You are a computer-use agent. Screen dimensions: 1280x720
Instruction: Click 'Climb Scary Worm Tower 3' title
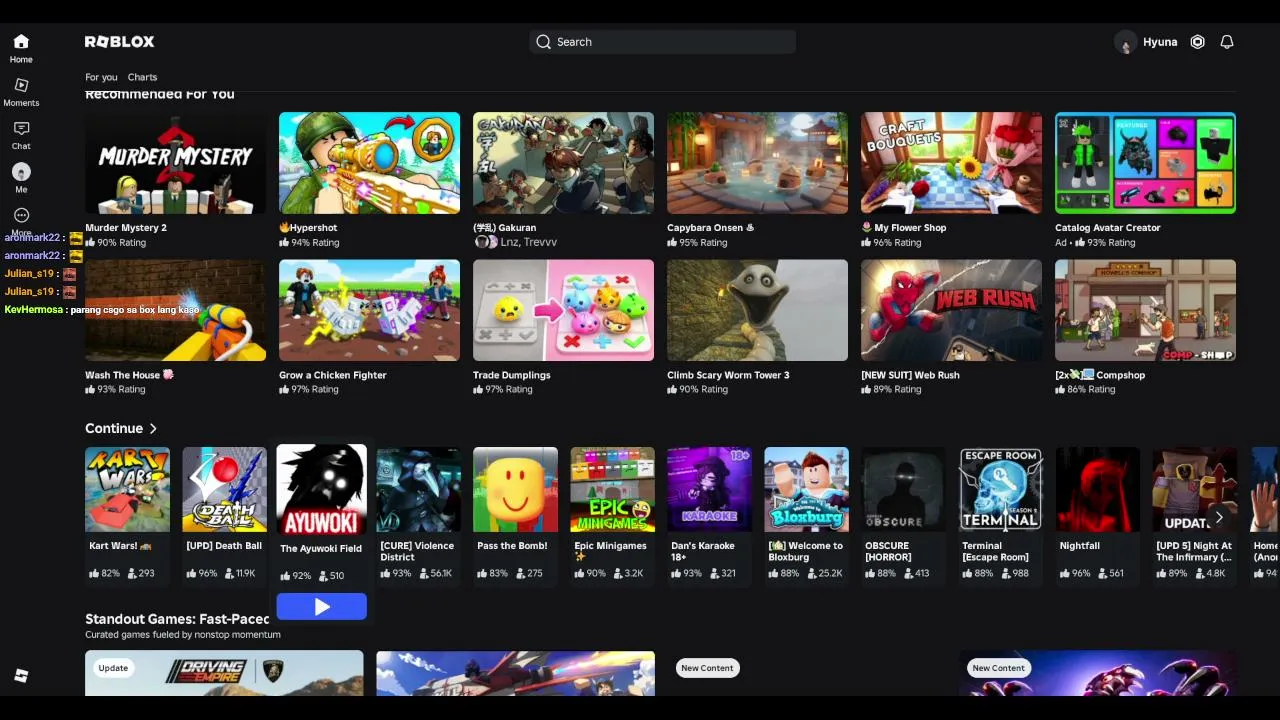[728, 375]
